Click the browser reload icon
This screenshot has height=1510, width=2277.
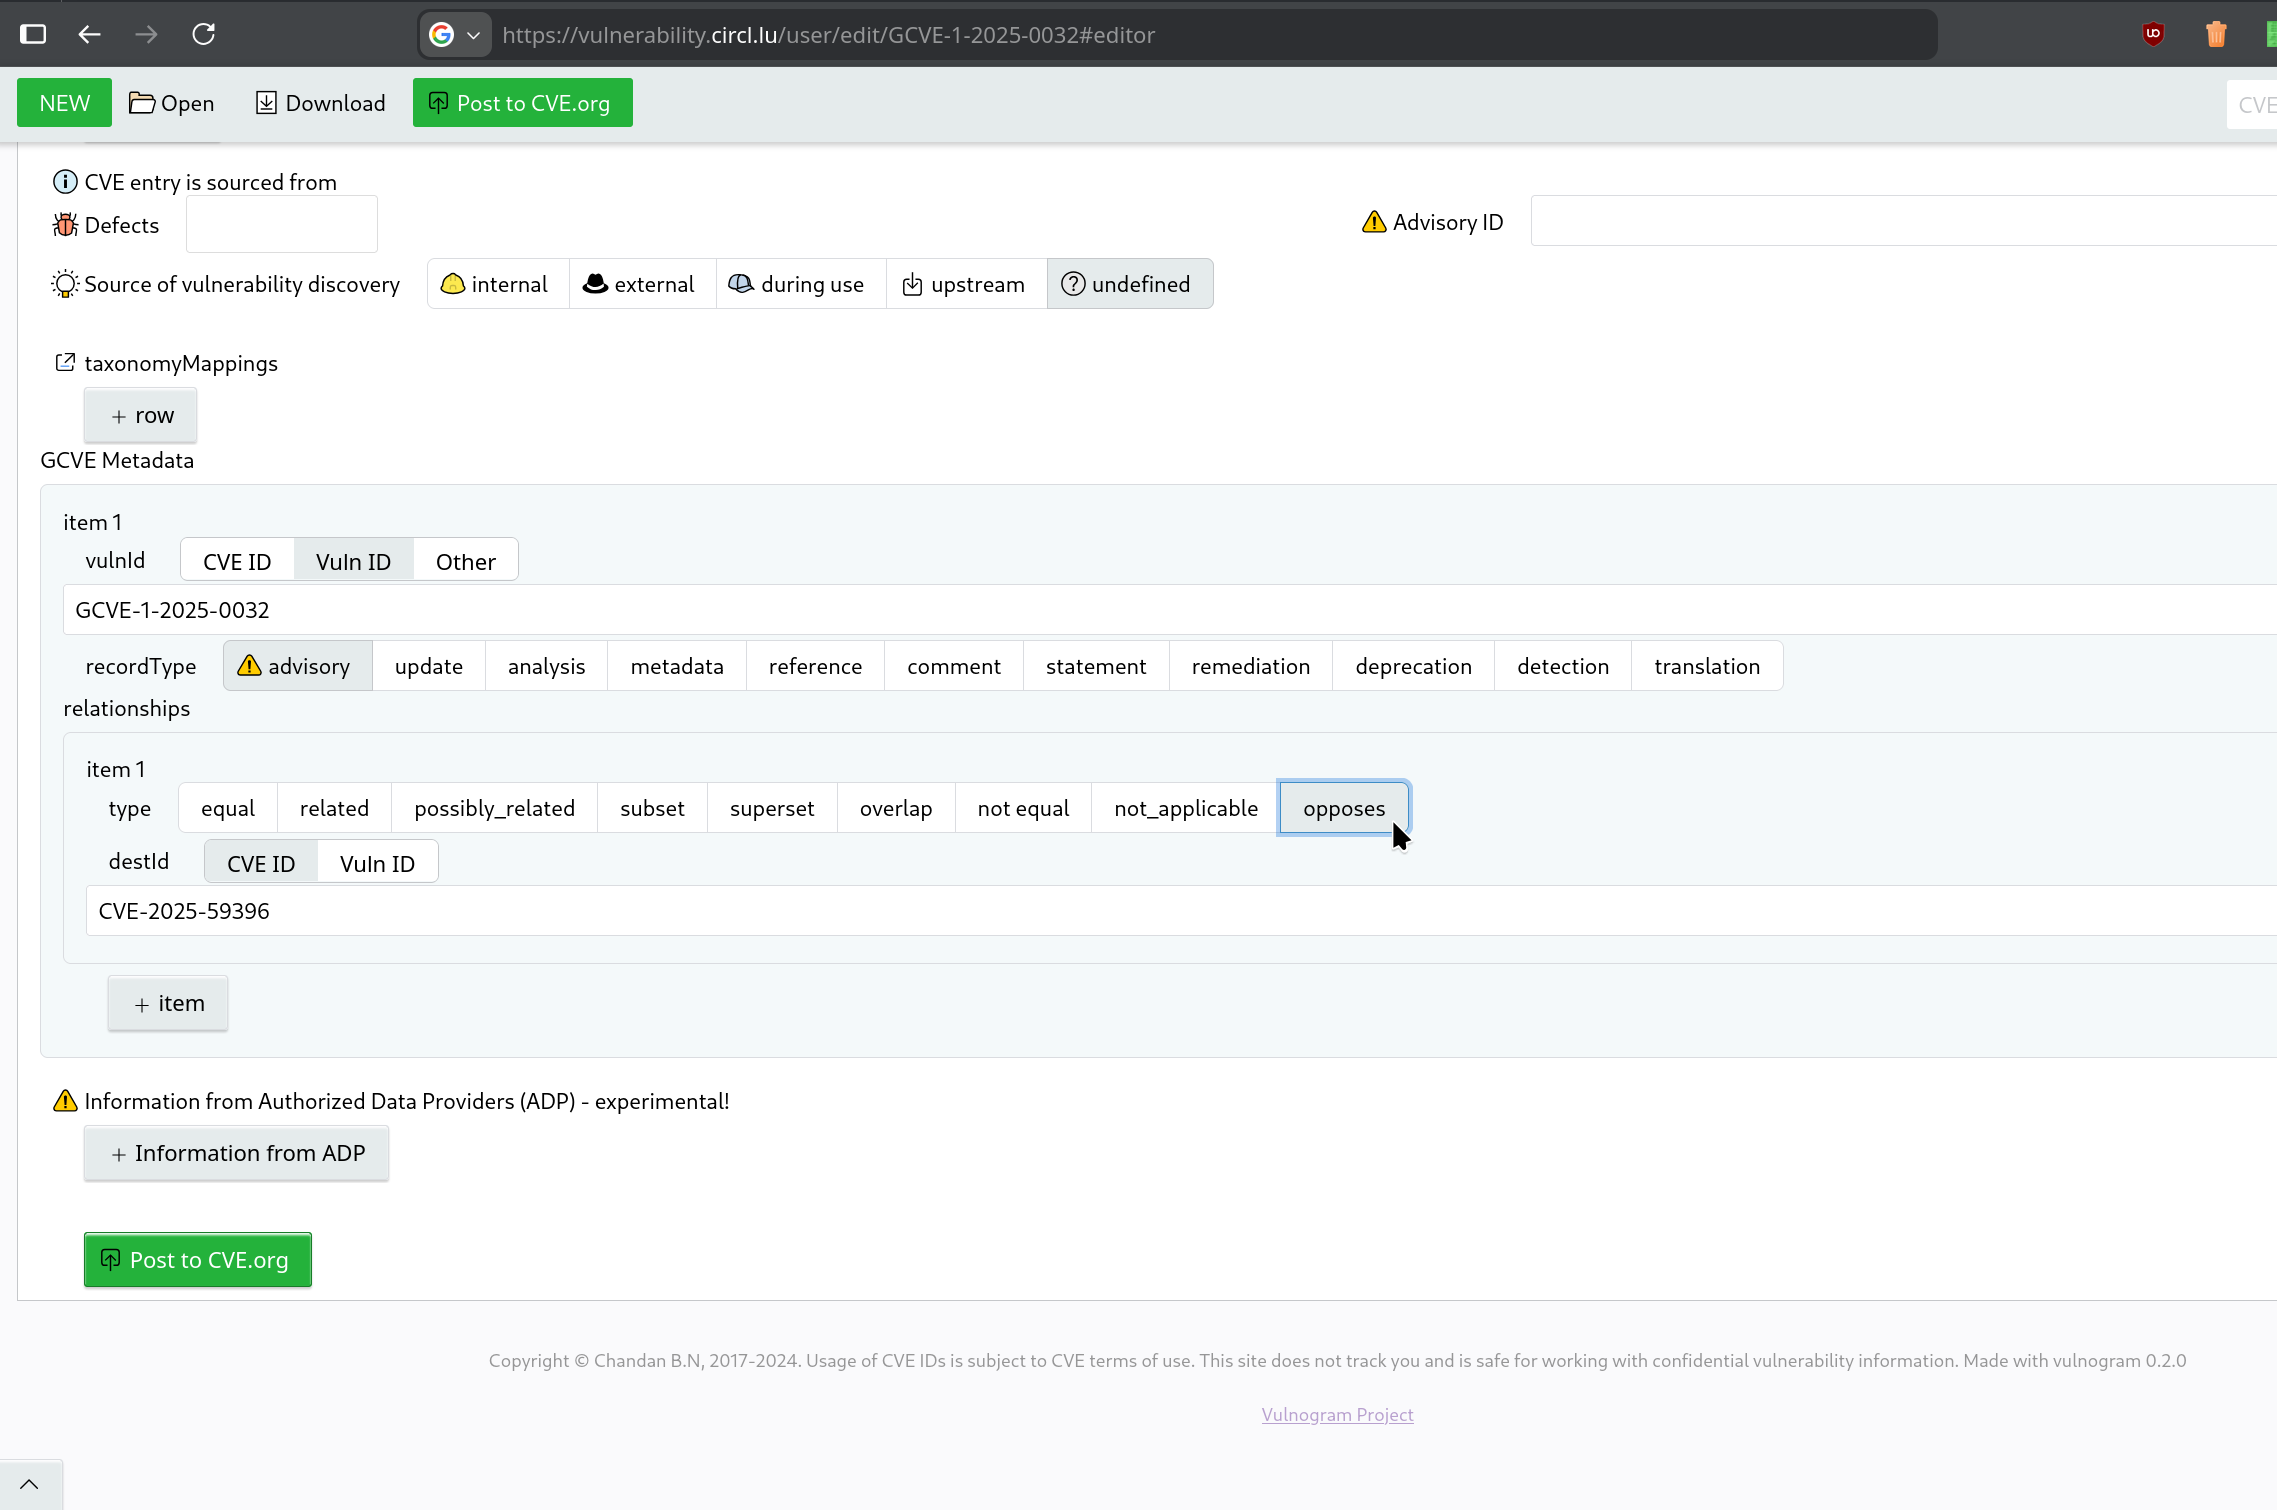(x=203, y=34)
